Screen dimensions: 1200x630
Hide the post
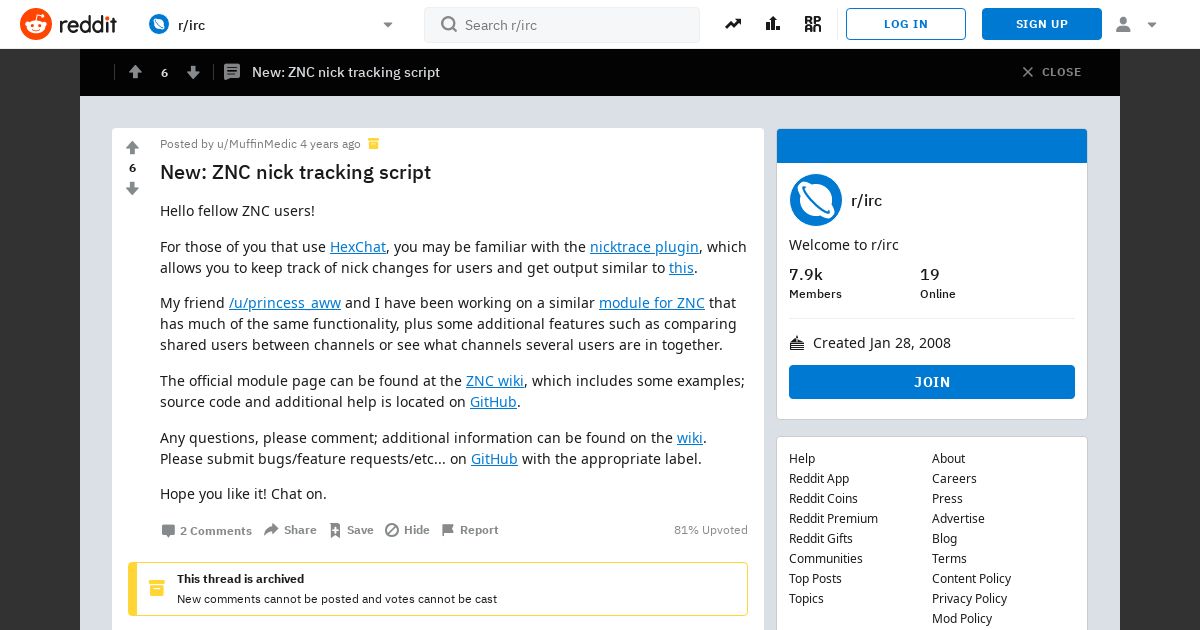coord(407,530)
